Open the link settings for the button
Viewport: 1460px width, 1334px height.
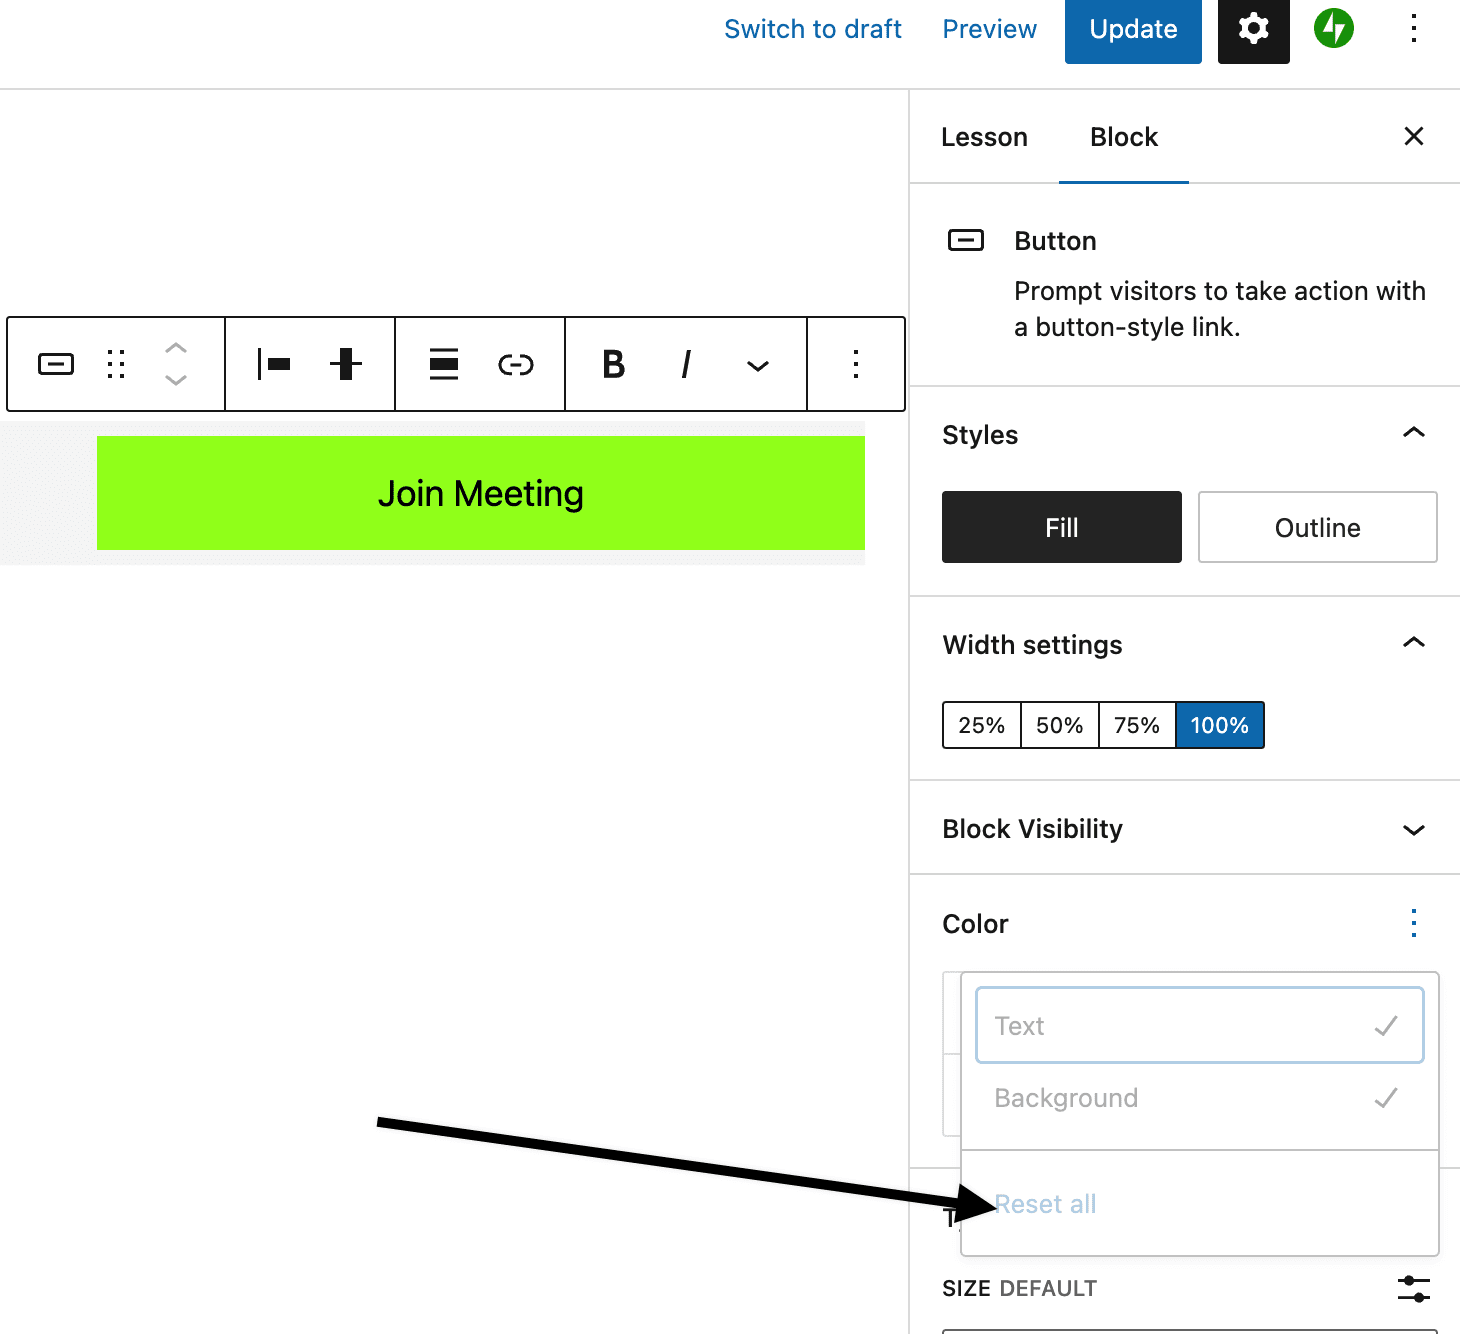pyautogui.click(x=515, y=364)
